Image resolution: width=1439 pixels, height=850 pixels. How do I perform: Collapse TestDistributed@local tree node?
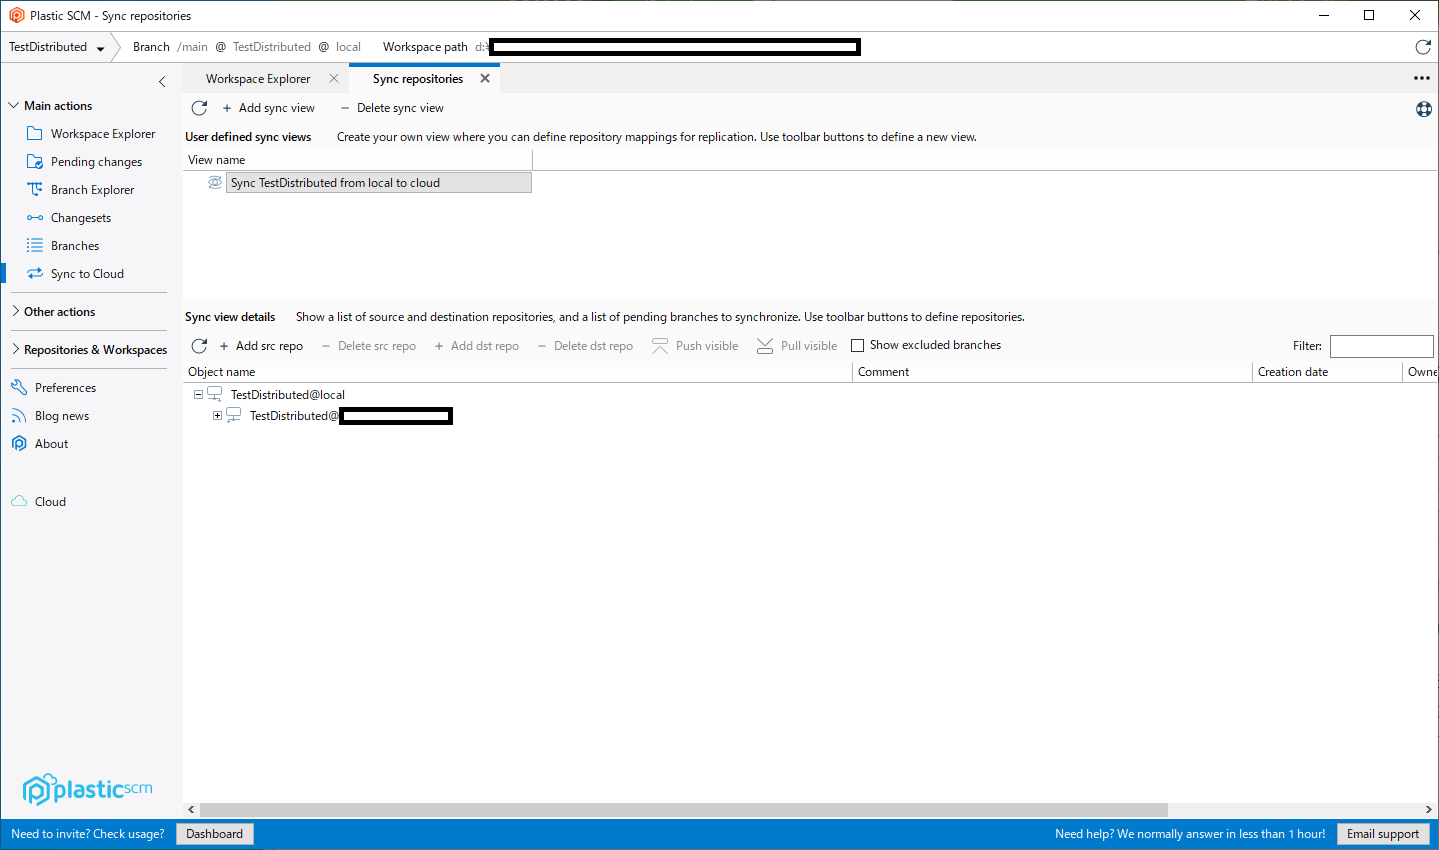coord(198,395)
